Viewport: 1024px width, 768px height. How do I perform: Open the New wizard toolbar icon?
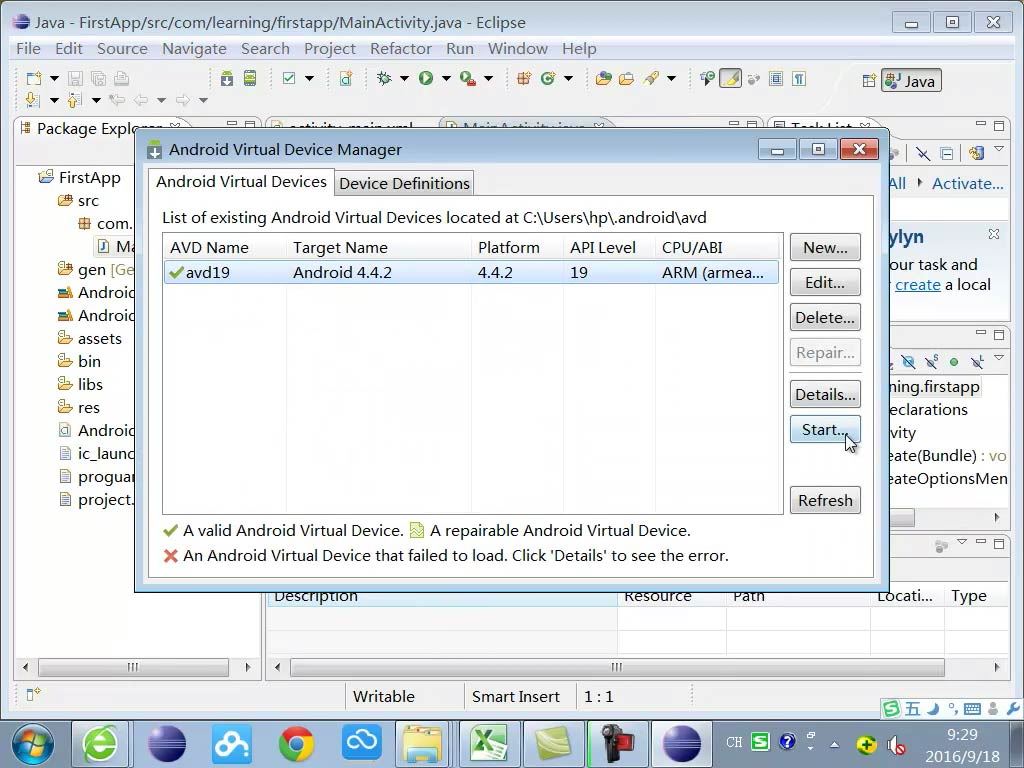tap(33, 78)
